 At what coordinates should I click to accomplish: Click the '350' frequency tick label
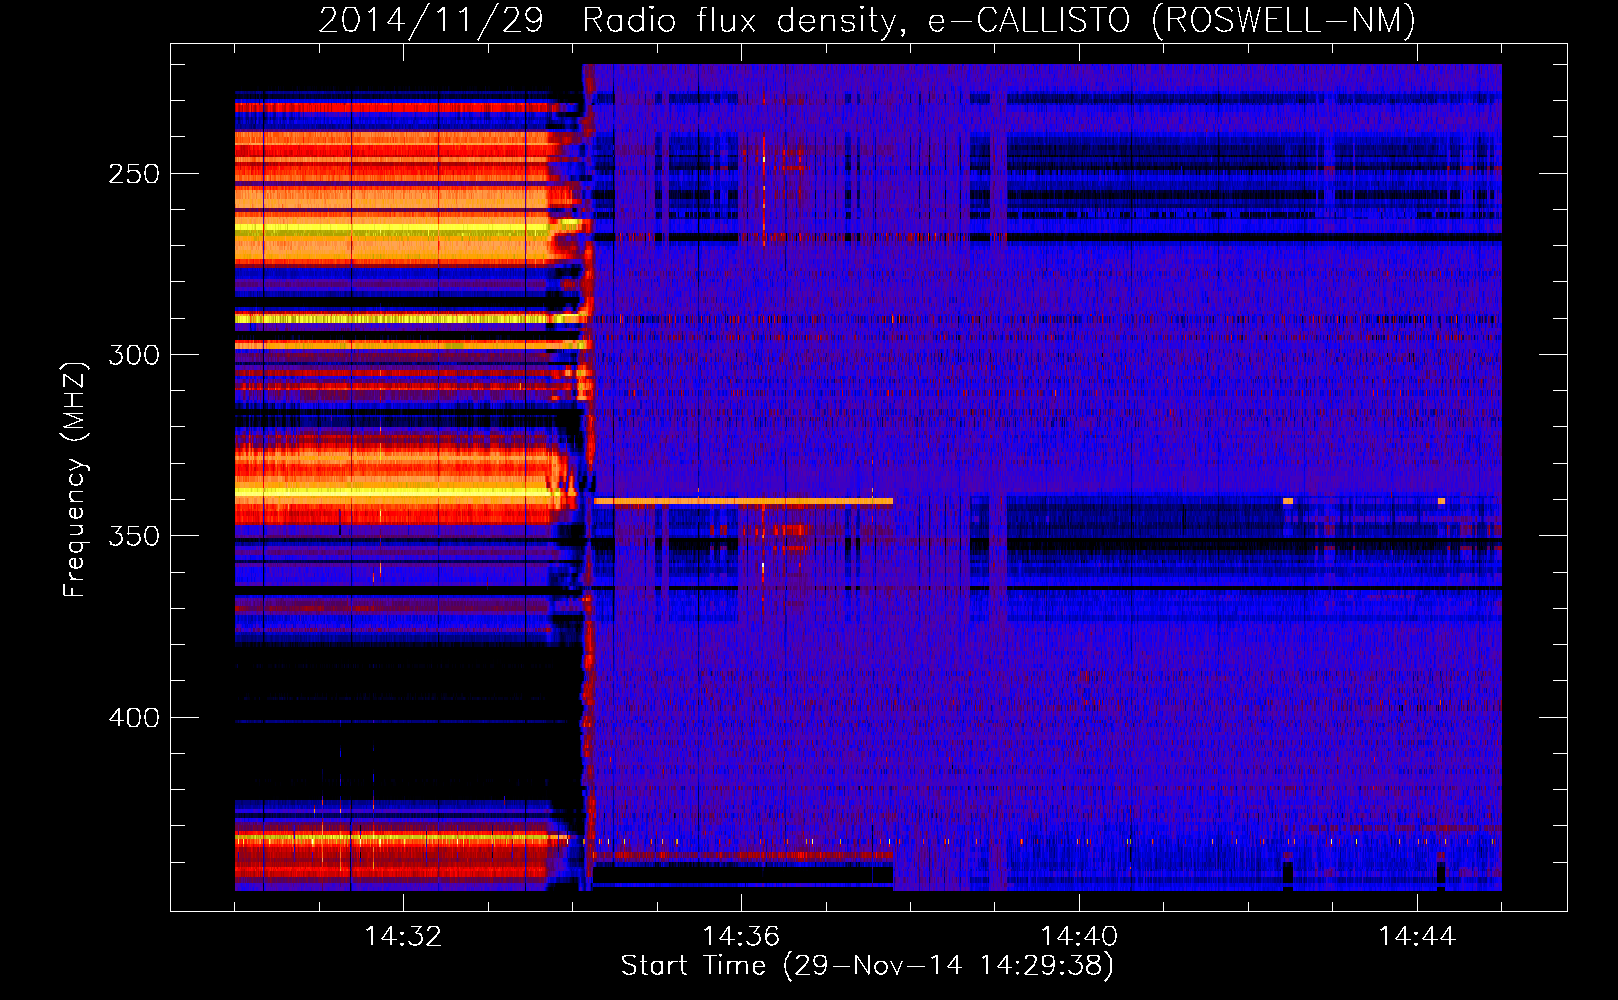[x=134, y=536]
